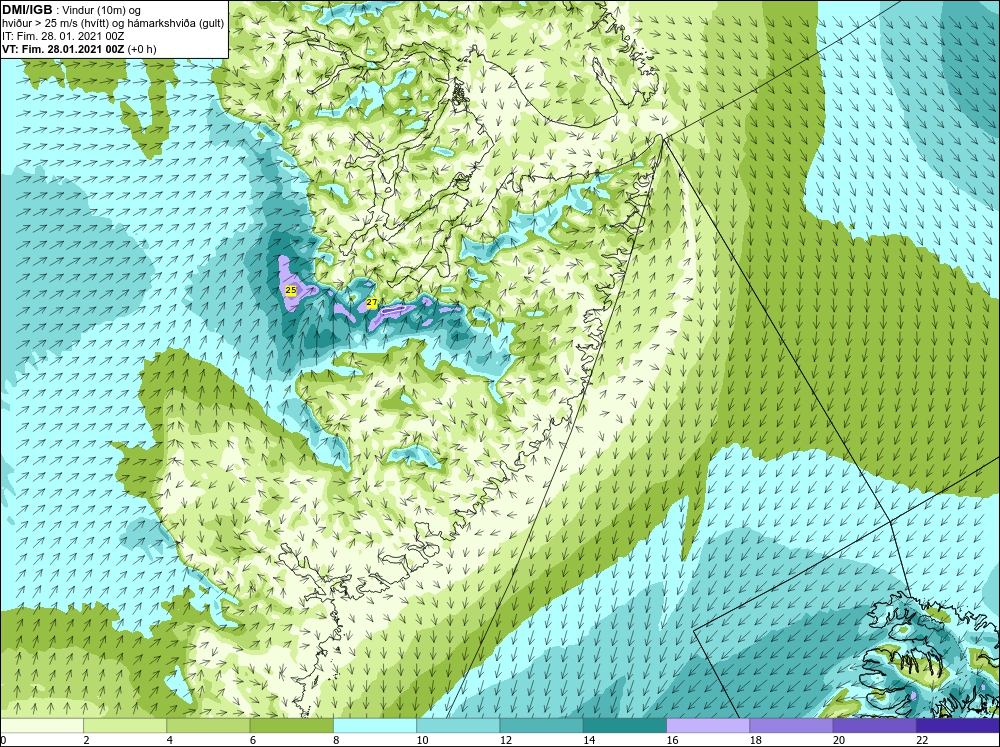The width and height of the screenshot is (1000, 747).
Task: Select the 0–2 m/s pale legend swatch
Action: coord(42,726)
